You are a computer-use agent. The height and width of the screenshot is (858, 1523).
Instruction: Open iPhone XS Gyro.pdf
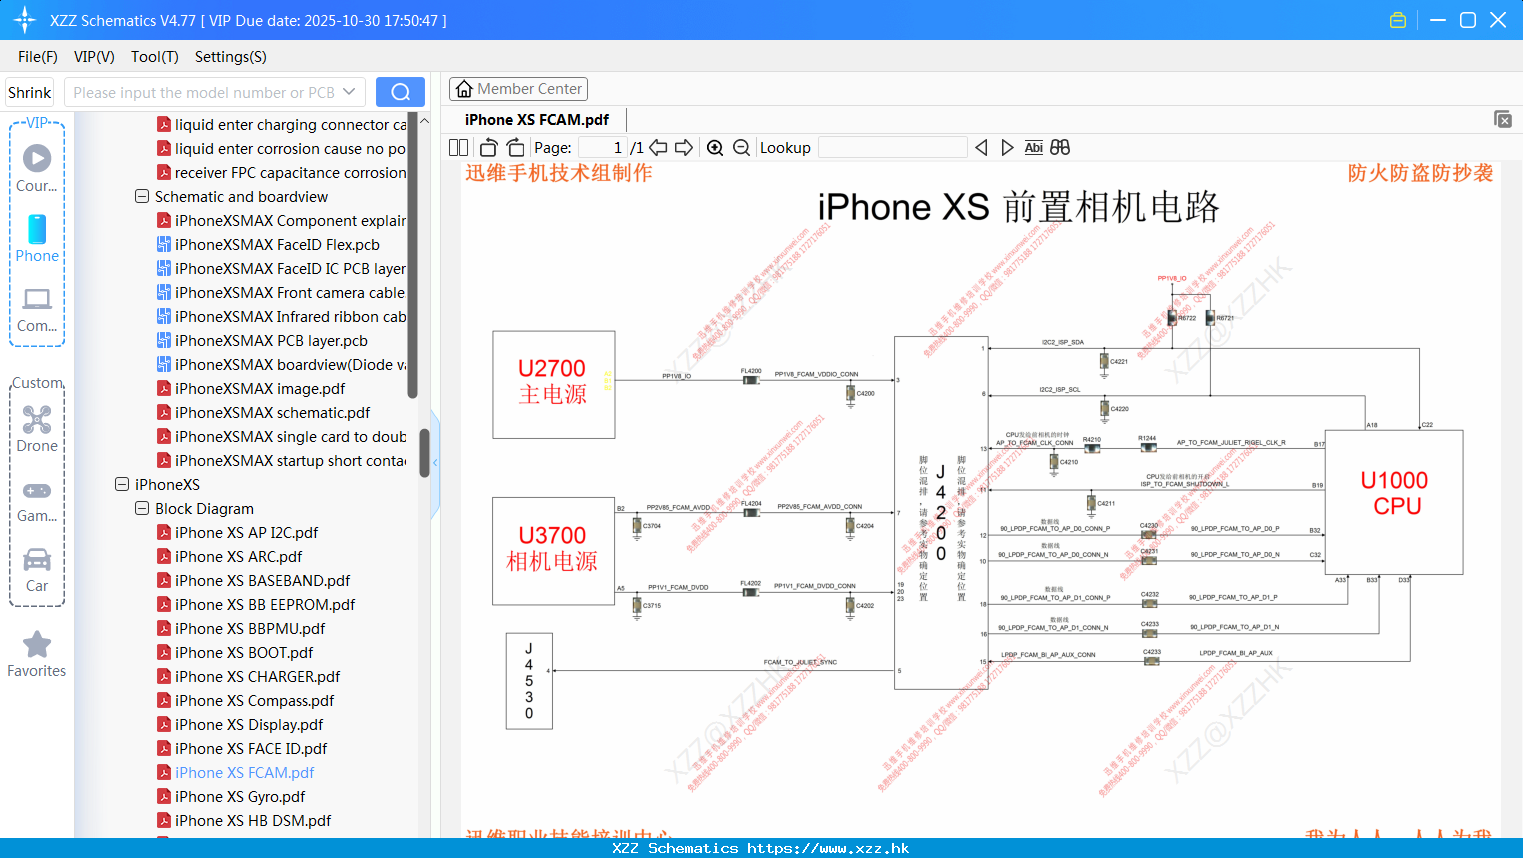click(x=240, y=796)
